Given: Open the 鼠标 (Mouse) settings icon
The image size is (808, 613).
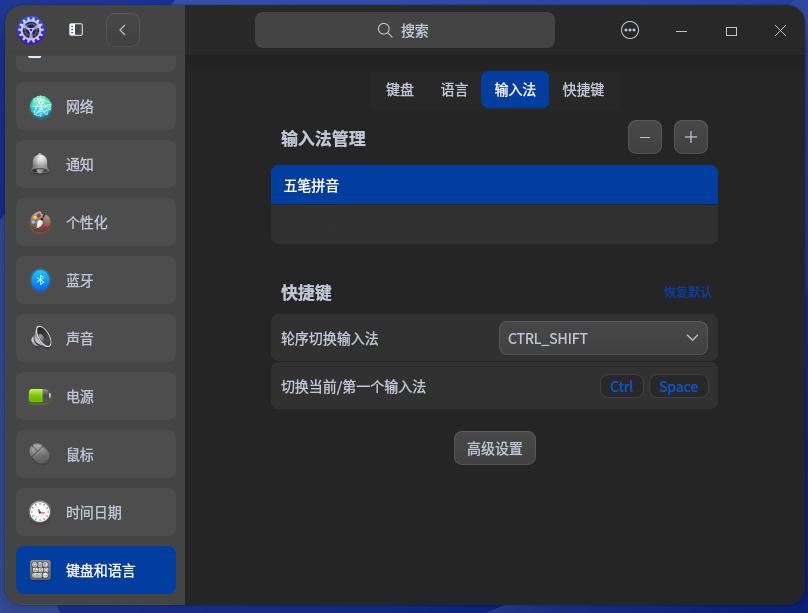Looking at the screenshot, I should 40,454.
